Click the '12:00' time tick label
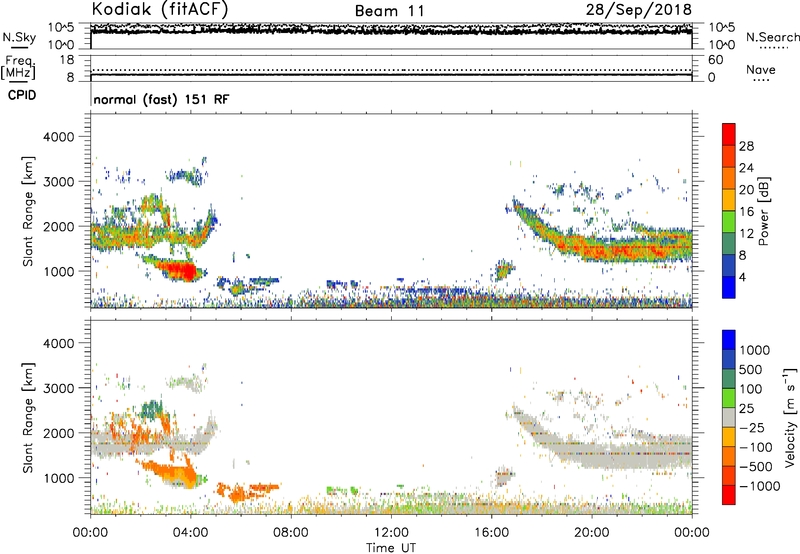The image size is (800, 554). 391,533
